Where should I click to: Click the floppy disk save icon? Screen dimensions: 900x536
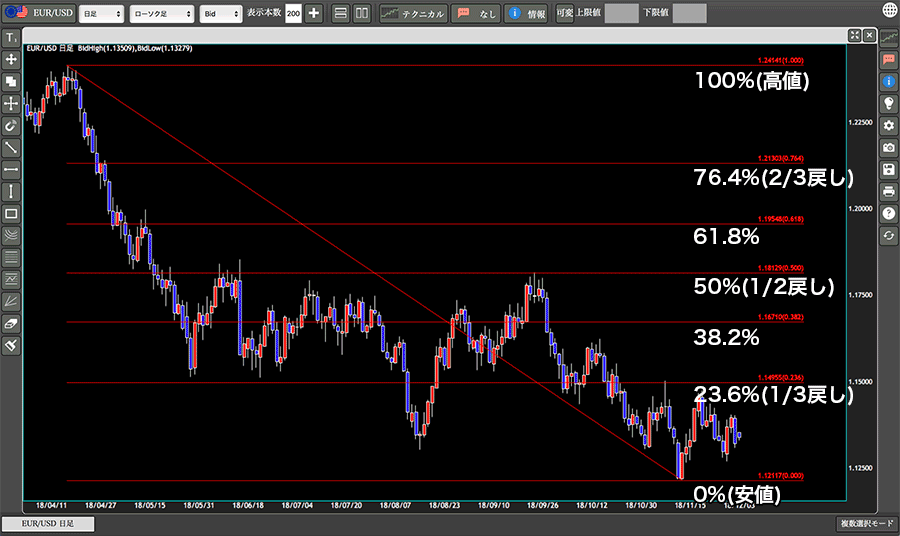click(x=888, y=169)
